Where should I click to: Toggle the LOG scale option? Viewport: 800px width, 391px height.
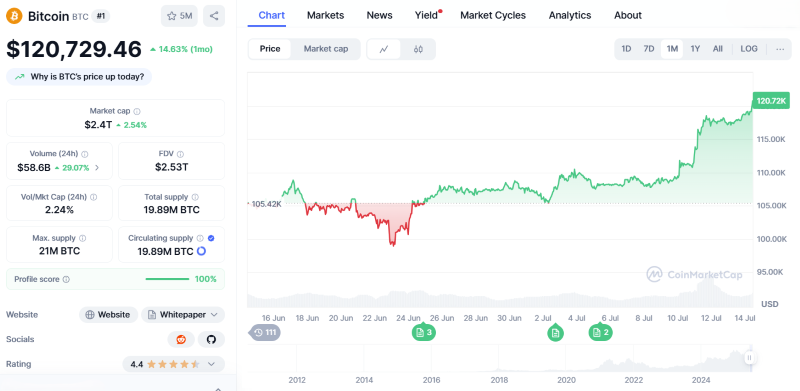pos(749,49)
